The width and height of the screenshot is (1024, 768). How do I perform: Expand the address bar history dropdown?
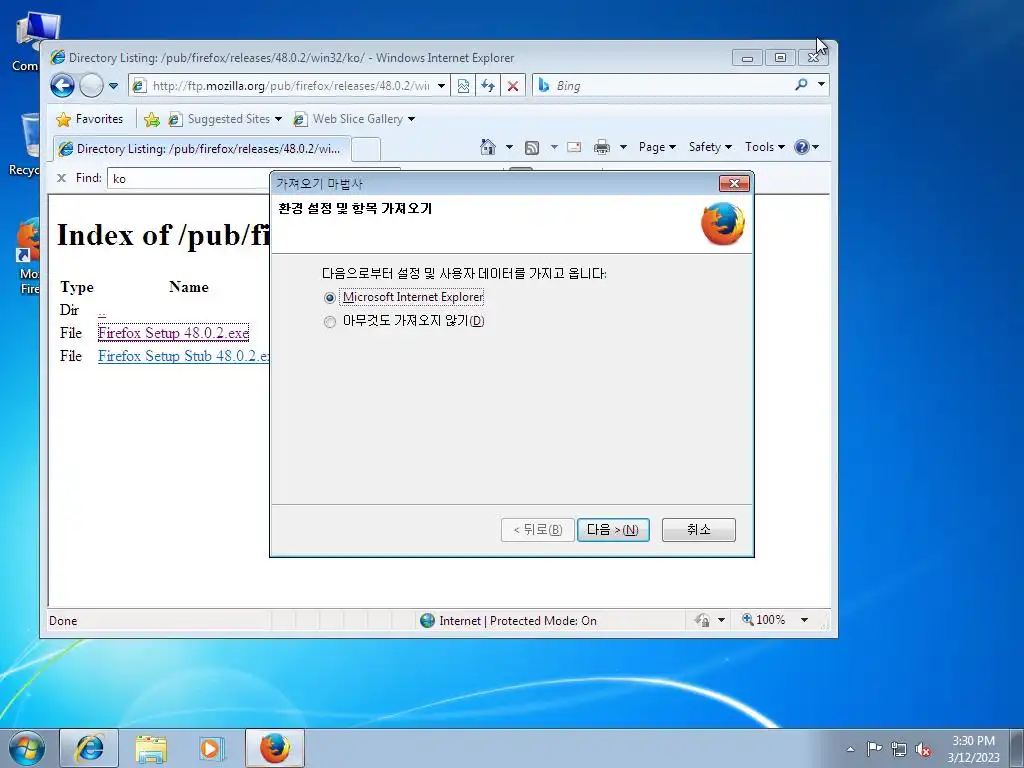(441, 86)
